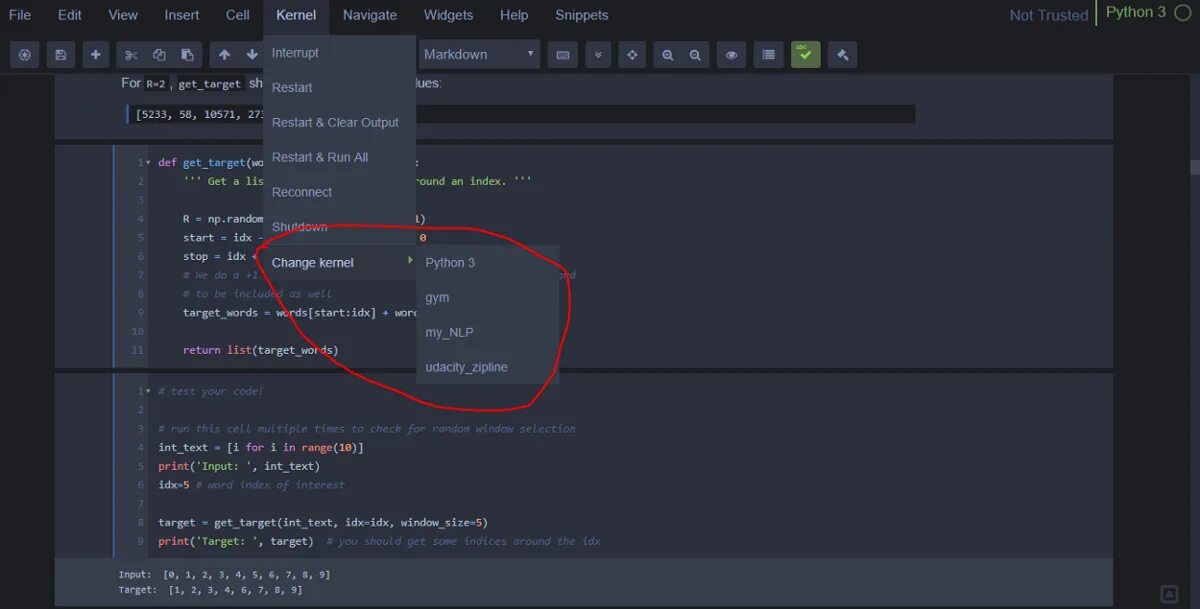Open the cell type Markdown dropdown
The image size is (1200, 609).
479,54
